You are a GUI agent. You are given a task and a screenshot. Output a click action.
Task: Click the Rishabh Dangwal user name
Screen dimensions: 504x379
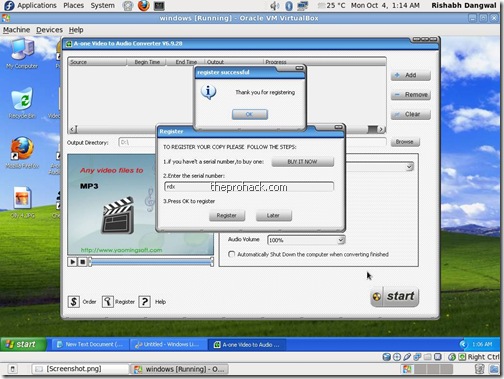pos(464,5)
